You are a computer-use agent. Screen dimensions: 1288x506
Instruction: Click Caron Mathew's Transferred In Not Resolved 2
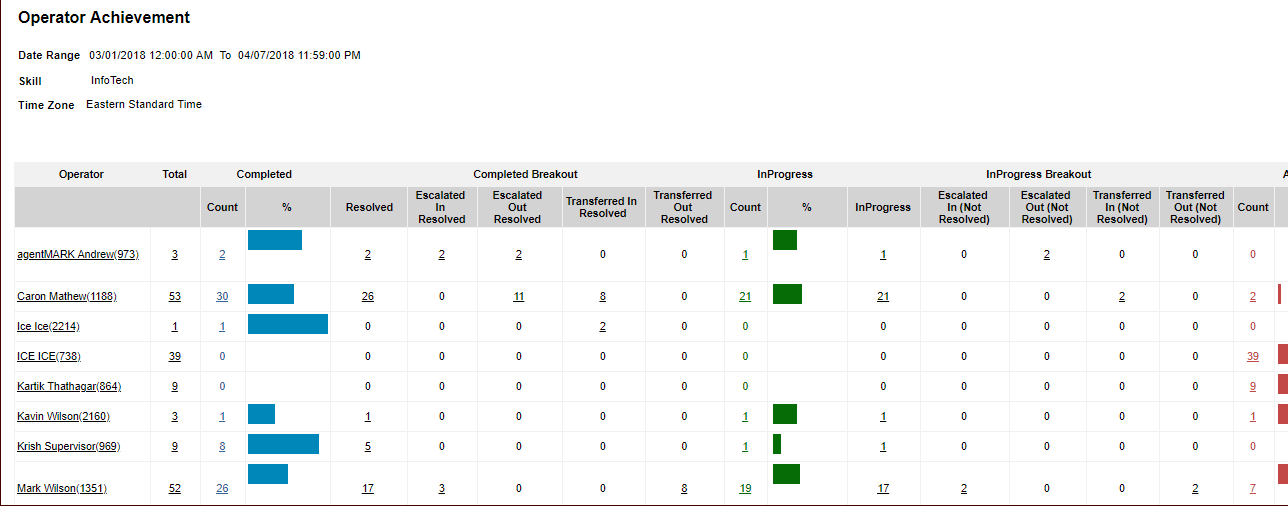1122,297
